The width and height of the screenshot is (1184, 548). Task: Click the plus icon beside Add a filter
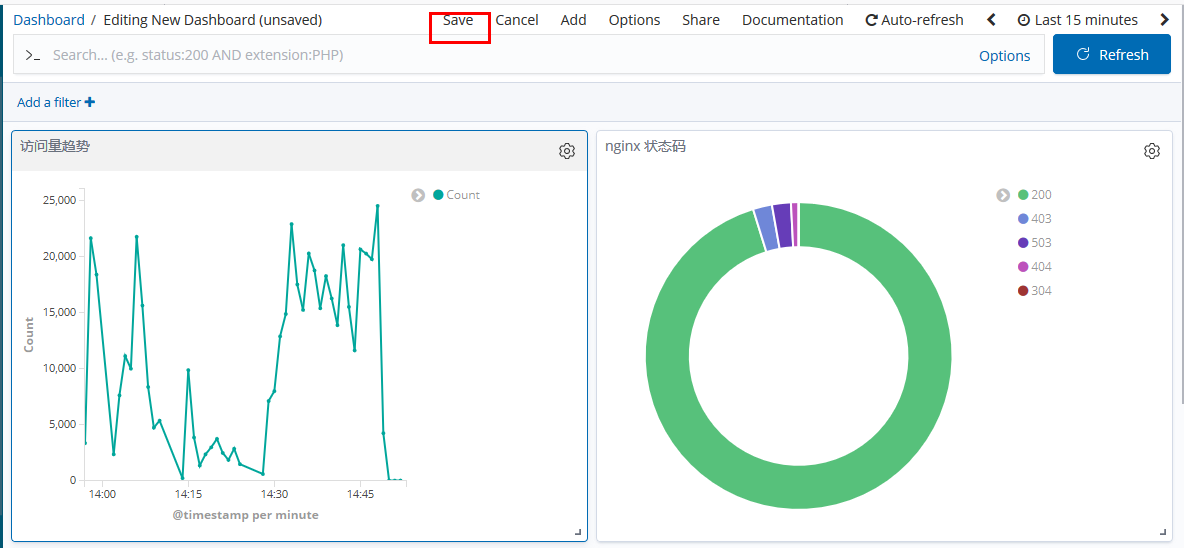click(x=90, y=102)
